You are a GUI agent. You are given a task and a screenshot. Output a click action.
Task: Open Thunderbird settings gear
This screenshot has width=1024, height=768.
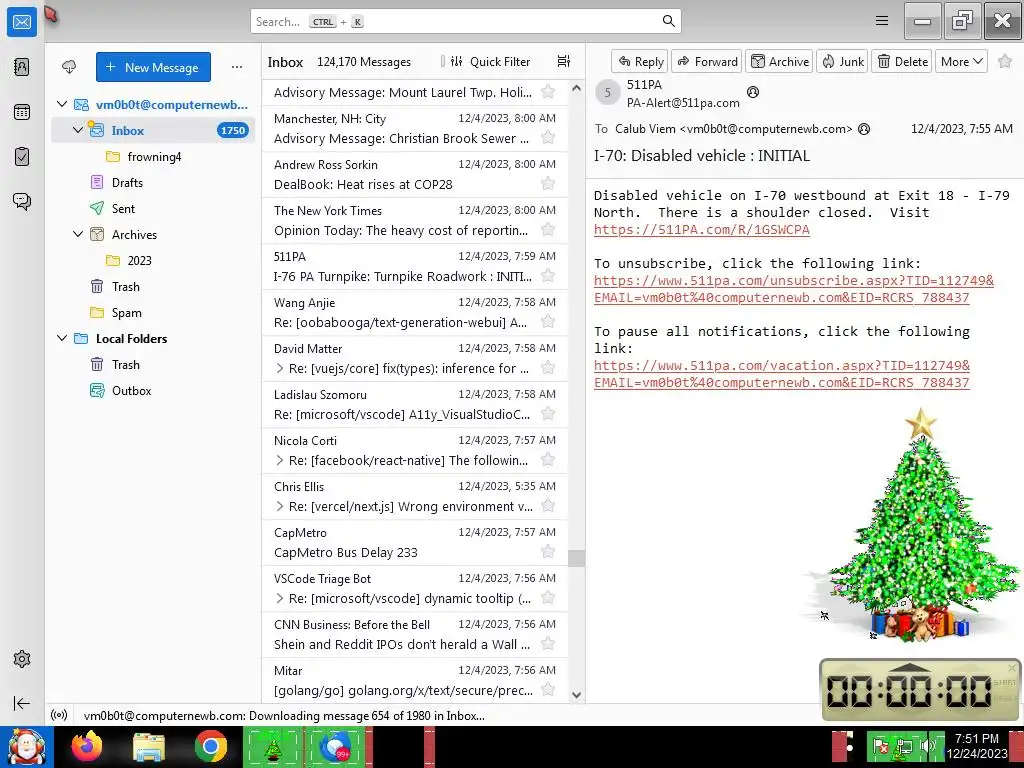(22, 659)
